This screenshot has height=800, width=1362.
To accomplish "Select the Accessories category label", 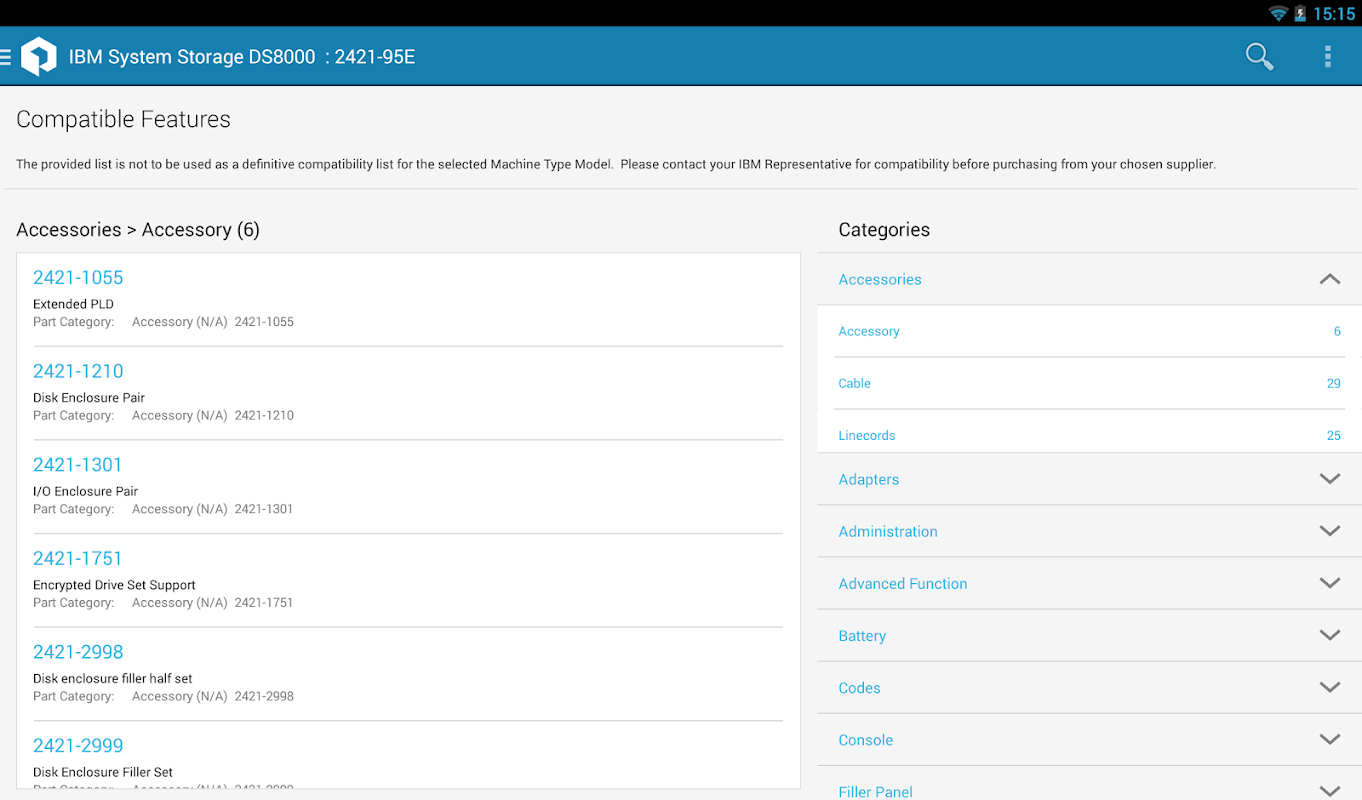I will tap(880, 279).
